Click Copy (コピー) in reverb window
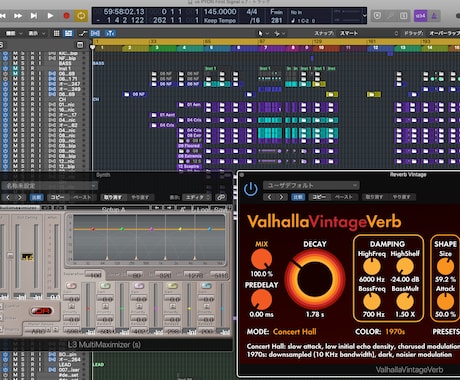The width and height of the screenshot is (460, 380). [x=319, y=197]
